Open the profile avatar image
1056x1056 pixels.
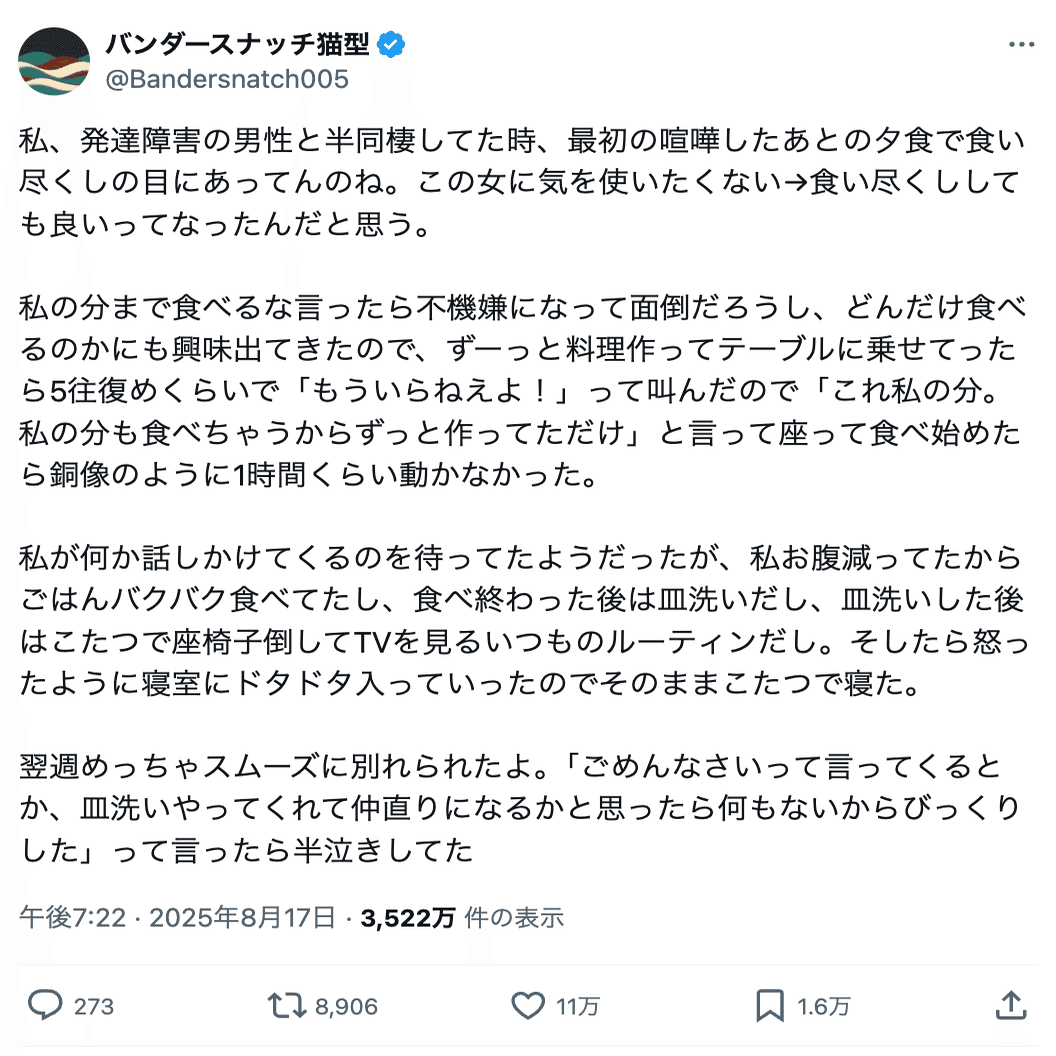(x=56, y=62)
